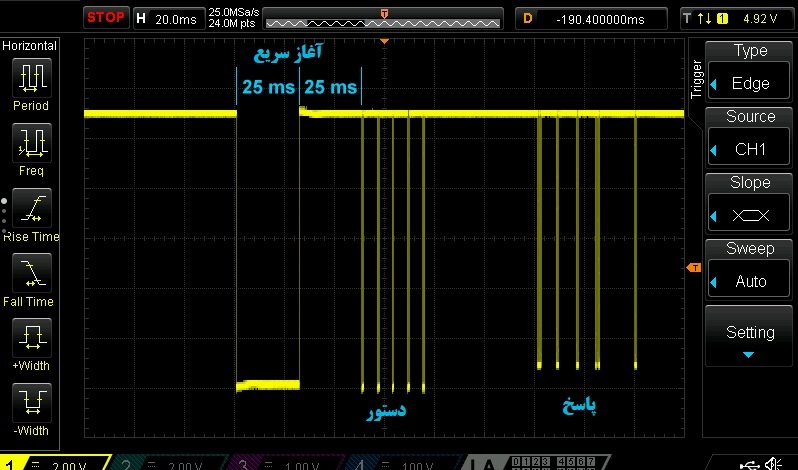Viewport: 798px width, 470px height.
Task: Click the vertical Trigger menu tab label
Action: coord(696,79)
